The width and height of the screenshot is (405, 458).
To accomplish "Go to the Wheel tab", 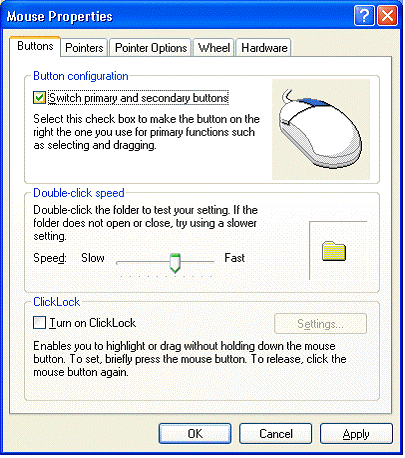I will (214, 48).
